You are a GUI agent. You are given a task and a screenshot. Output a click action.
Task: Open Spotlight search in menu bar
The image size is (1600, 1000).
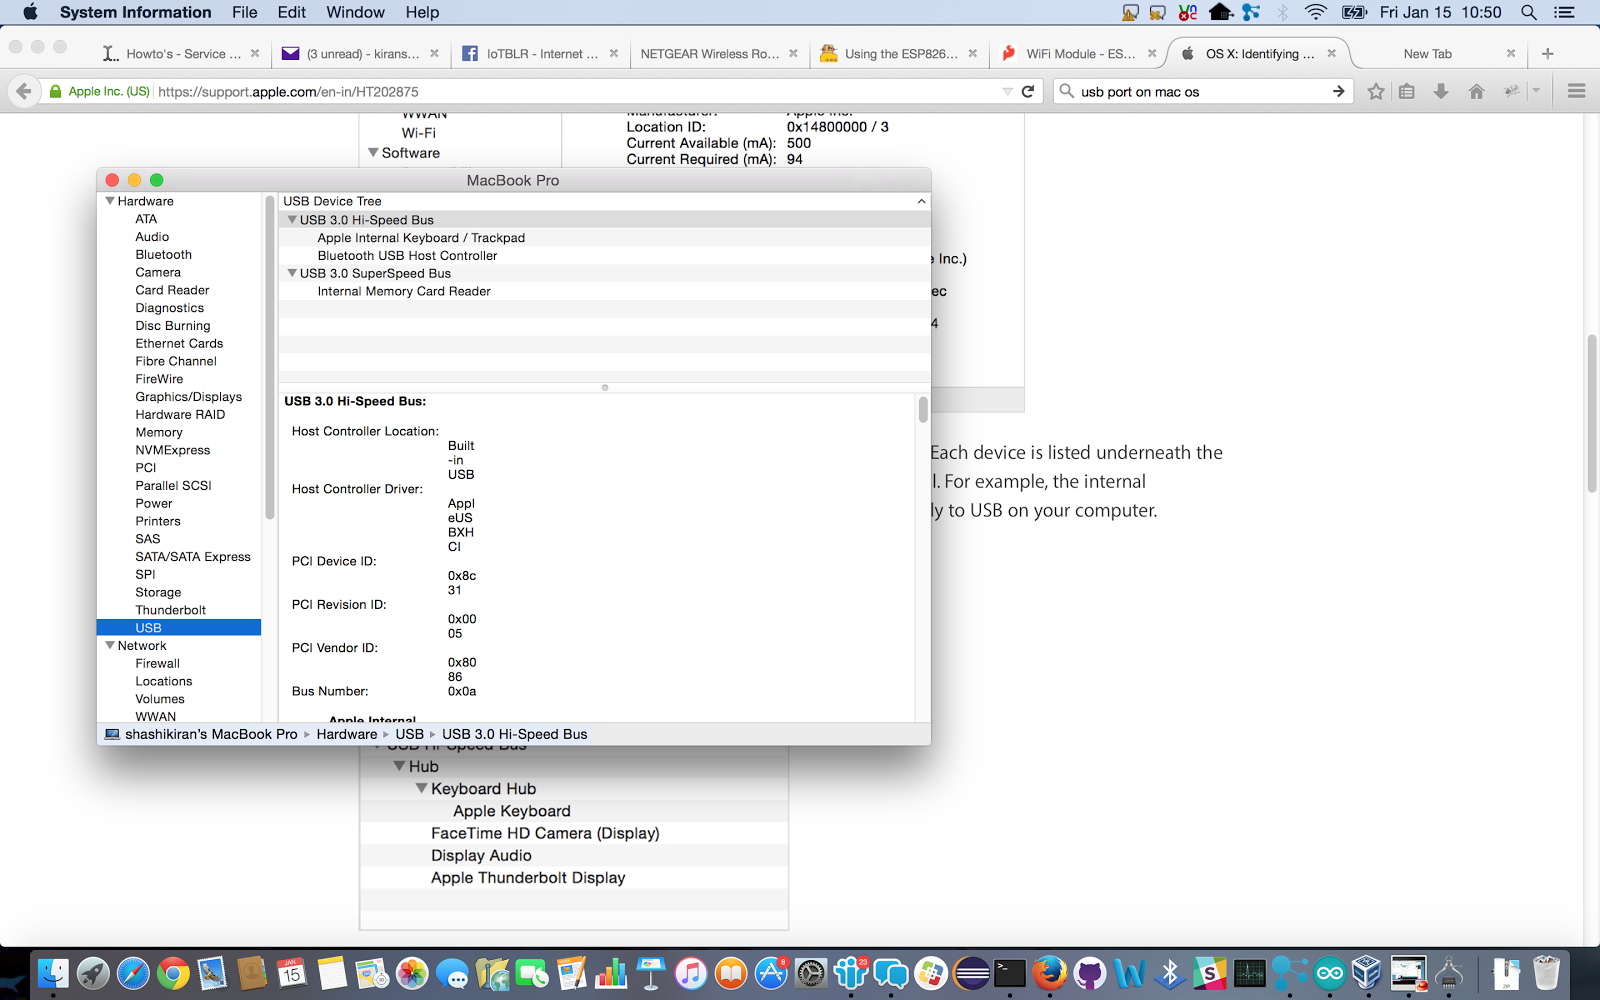pos(1529,12)
